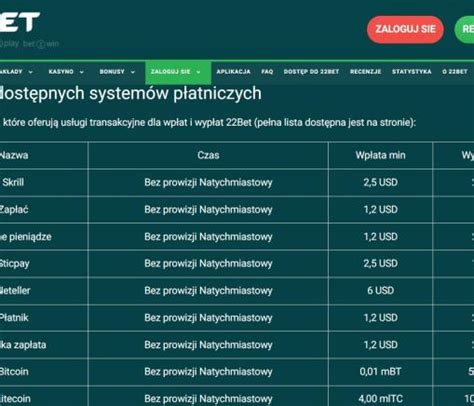Select the highlighted Zaloguj sie nav item
474x406 pixels.
pos(178,72)
